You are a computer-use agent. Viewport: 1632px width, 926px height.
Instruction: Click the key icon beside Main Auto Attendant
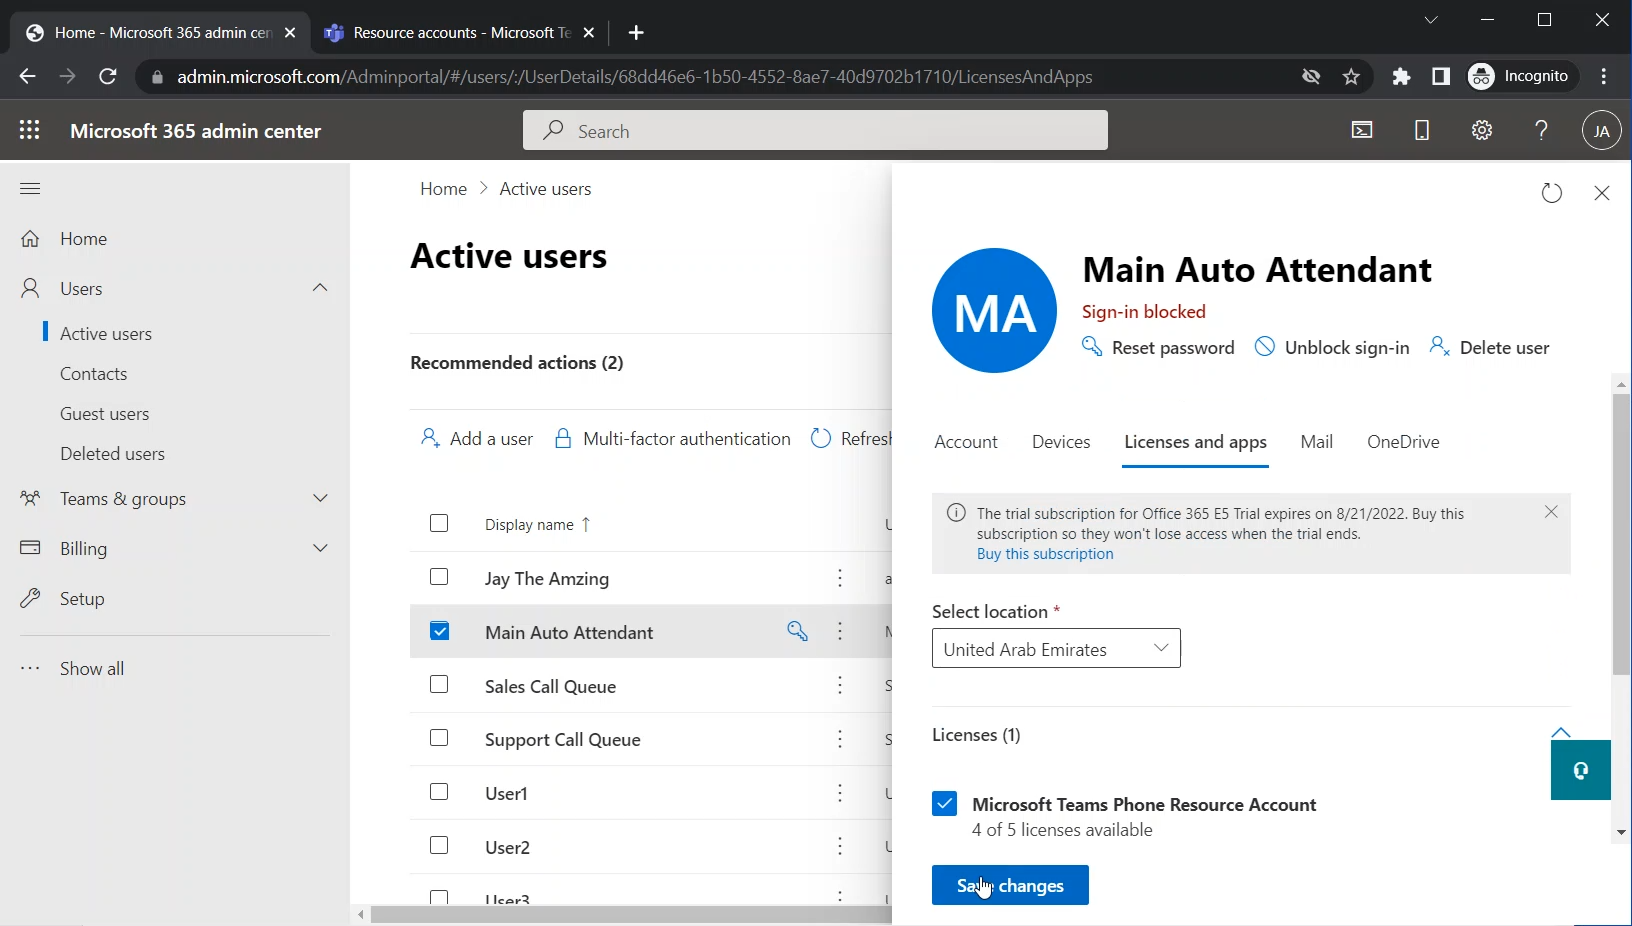click(x=797, y=631)
